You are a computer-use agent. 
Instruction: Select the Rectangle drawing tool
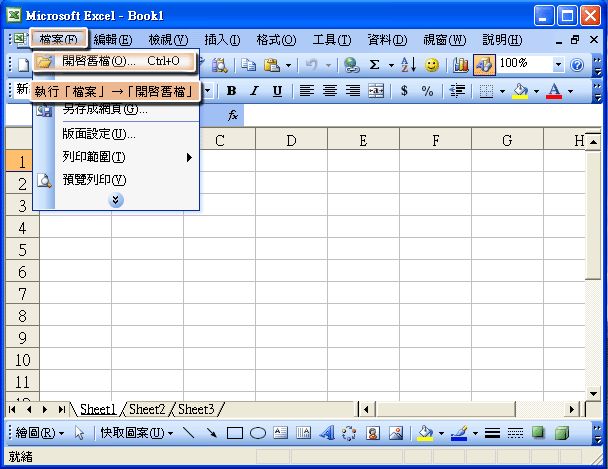pos(235,433)
